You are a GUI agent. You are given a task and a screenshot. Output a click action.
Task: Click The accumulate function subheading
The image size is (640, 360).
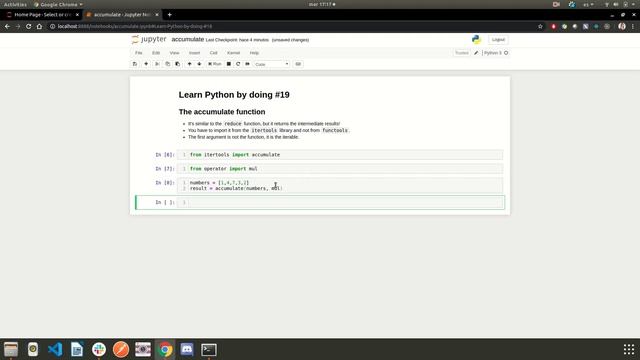click(222, 112)
